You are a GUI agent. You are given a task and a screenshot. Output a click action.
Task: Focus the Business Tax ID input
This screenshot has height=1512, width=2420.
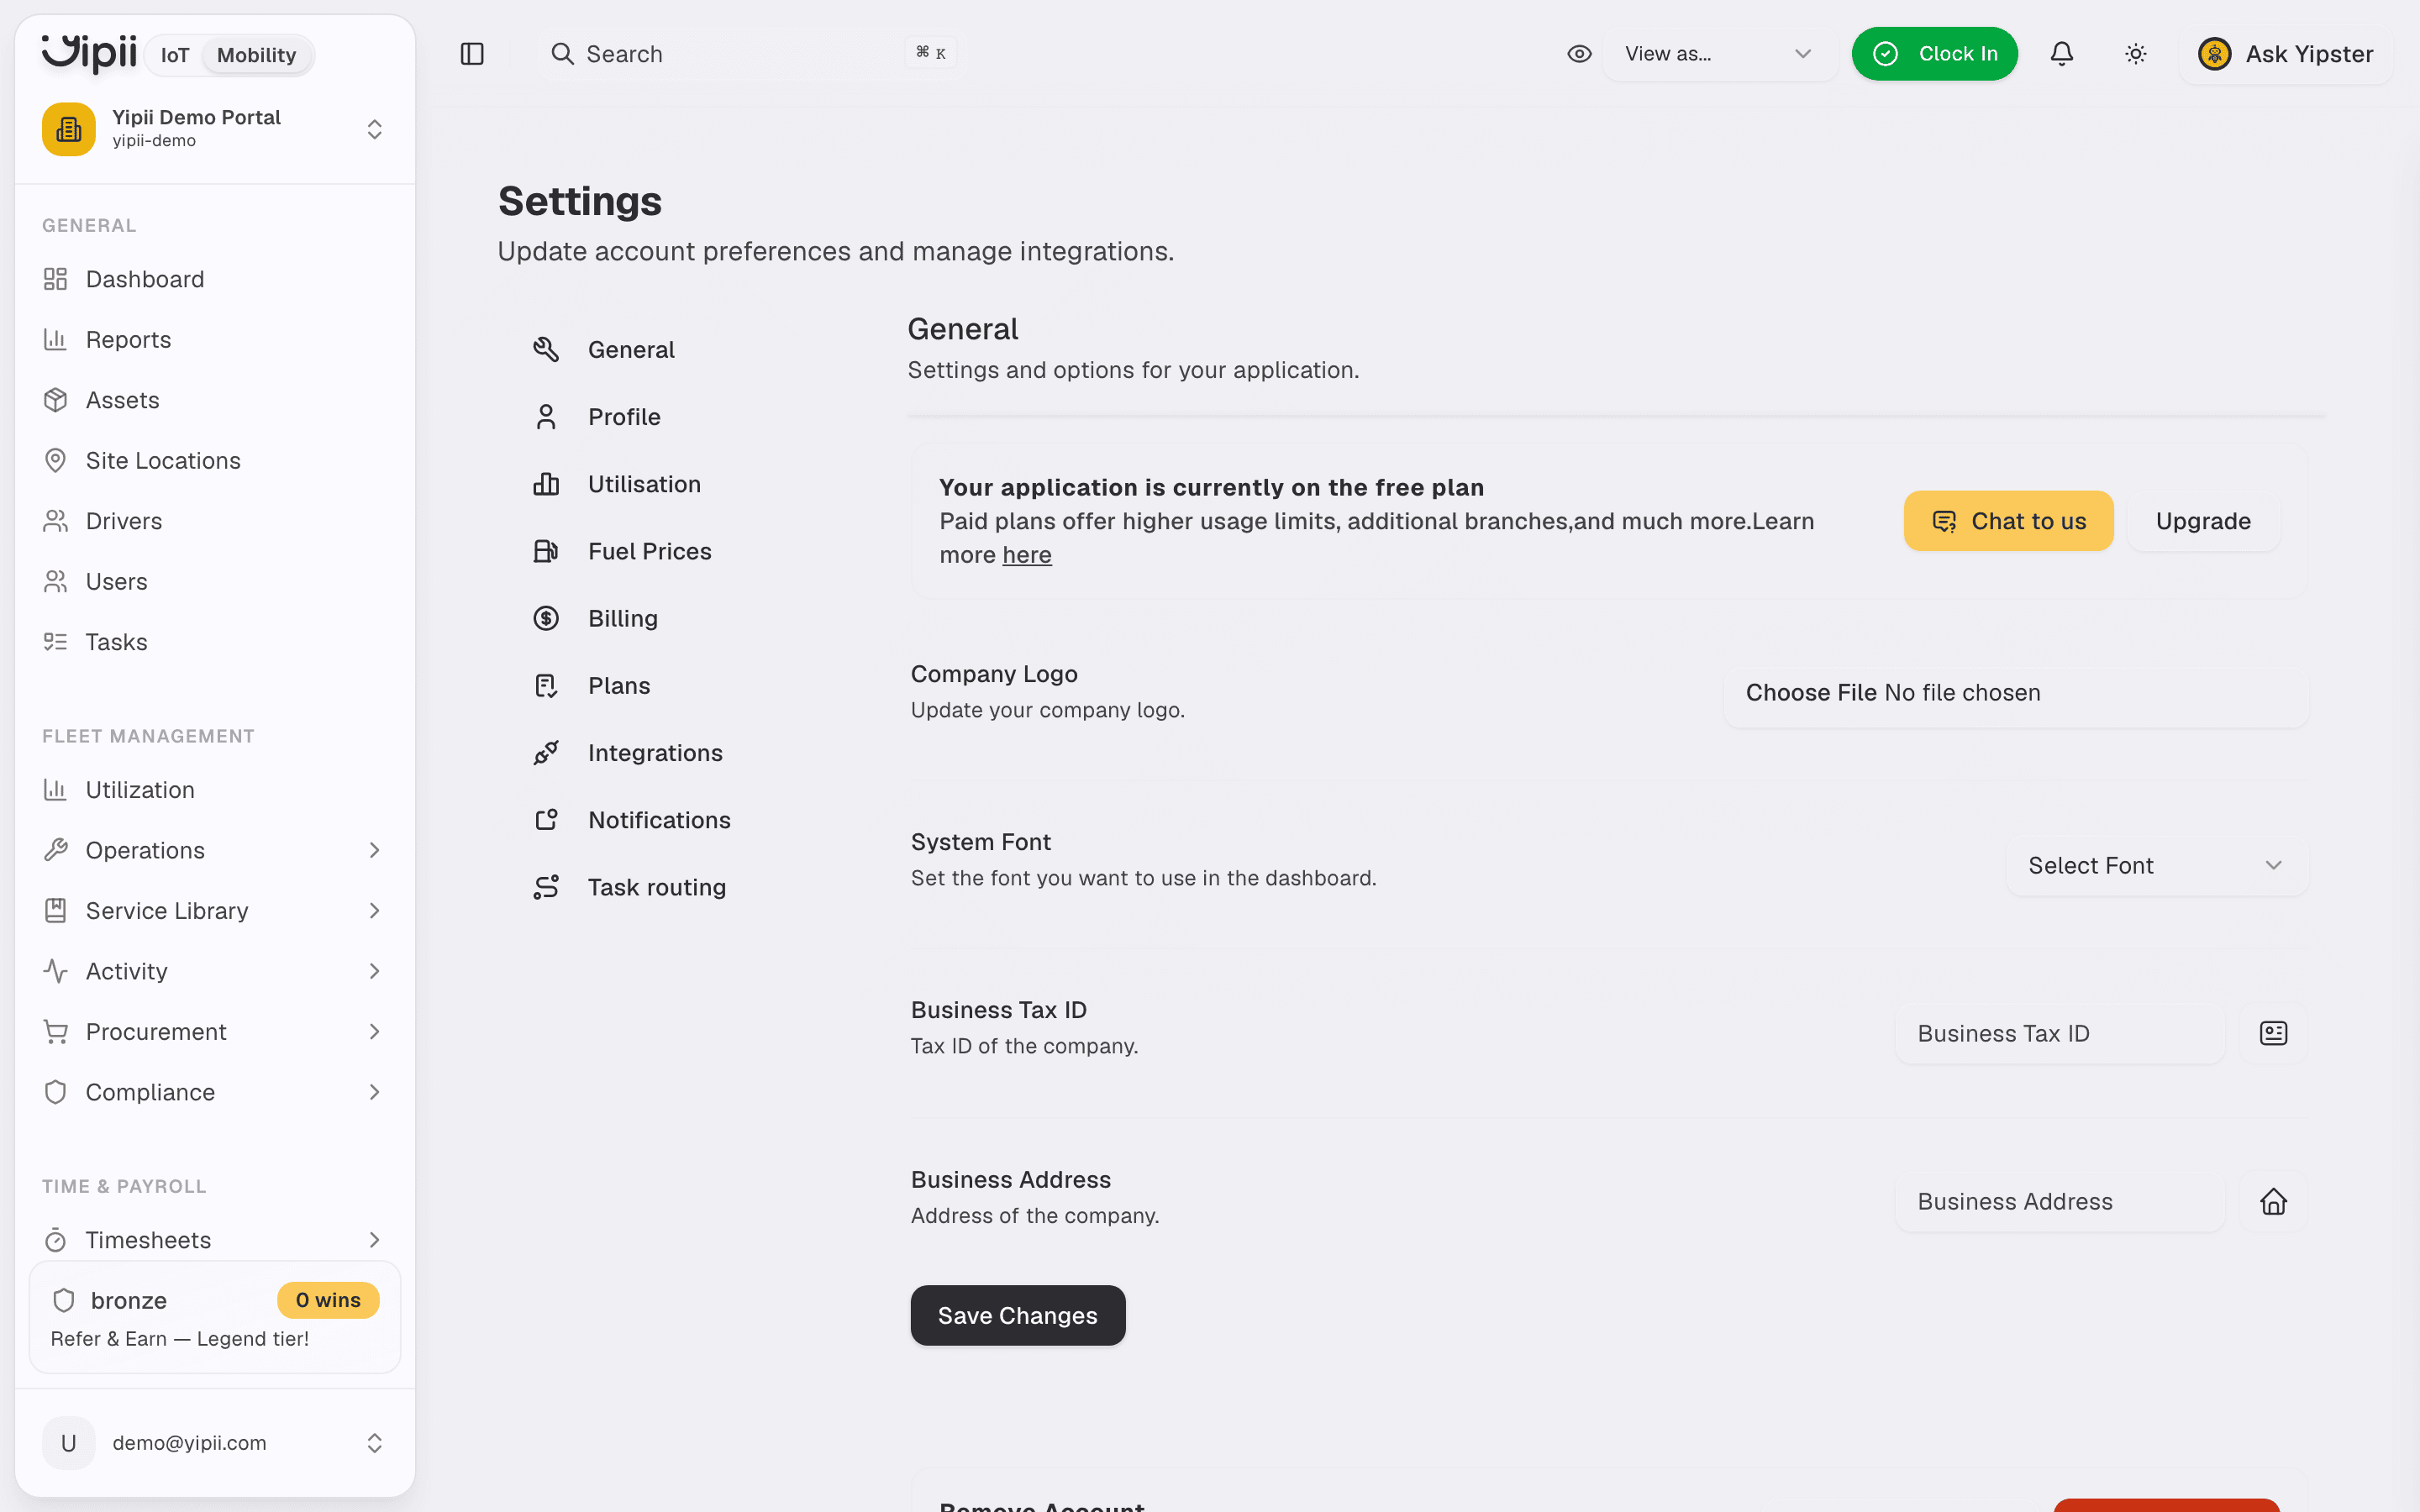coord(2060,1033)
